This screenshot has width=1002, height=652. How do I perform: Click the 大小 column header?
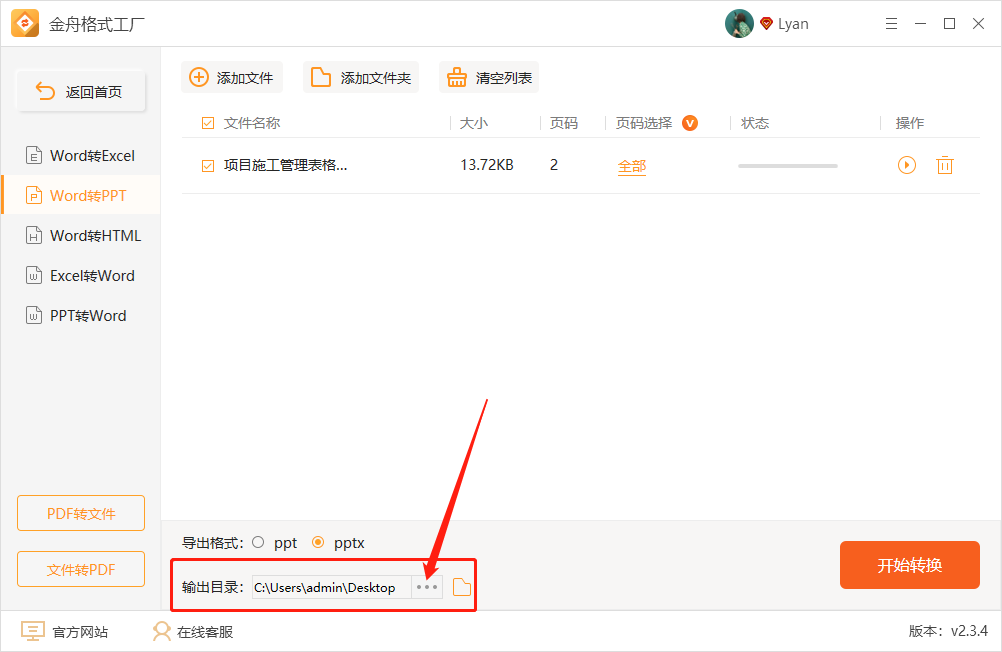(474, 123)
